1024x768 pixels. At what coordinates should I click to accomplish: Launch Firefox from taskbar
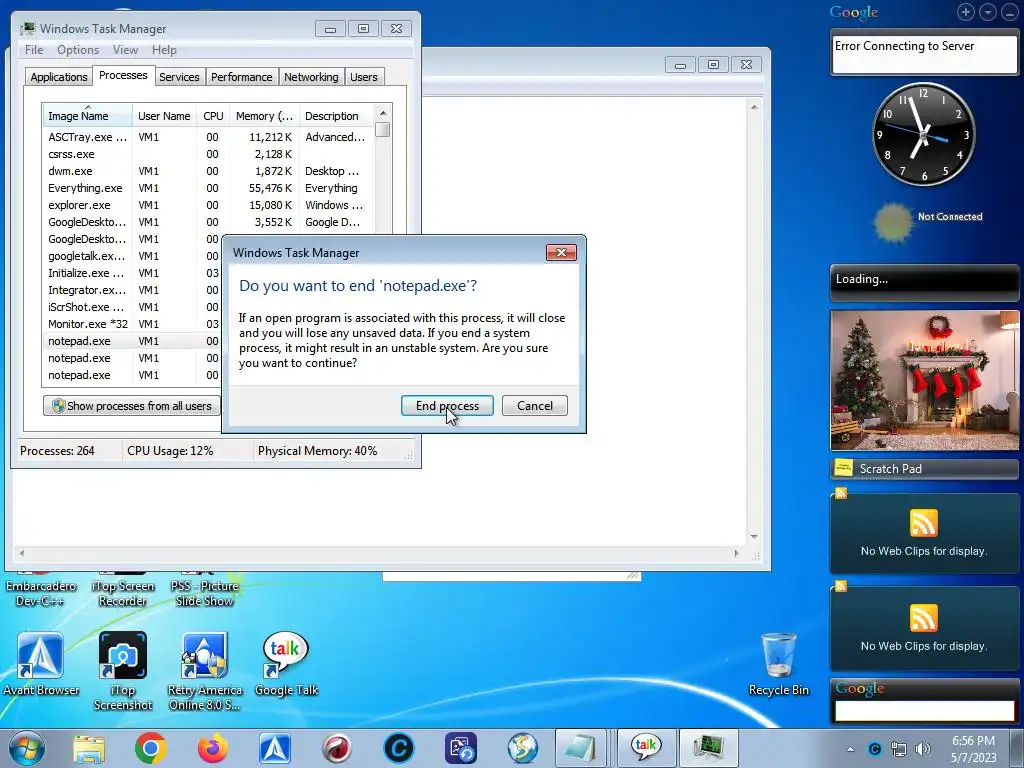click(x=213, y=748)
